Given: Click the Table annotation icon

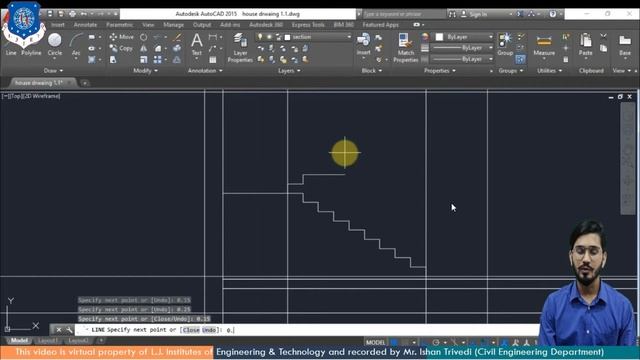Looking at the screenshot, I should [213, 60].
